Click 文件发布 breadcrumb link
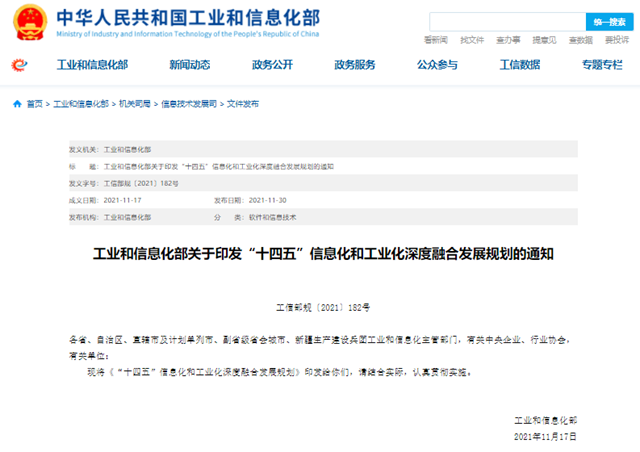 (x=243, y=104)
